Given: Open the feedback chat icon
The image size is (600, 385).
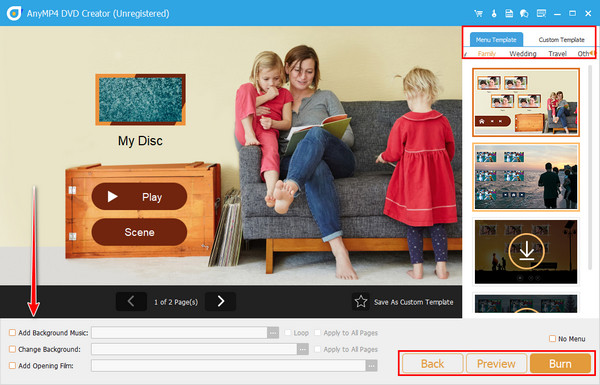Looking at the screenshot, I should point(524,13).
